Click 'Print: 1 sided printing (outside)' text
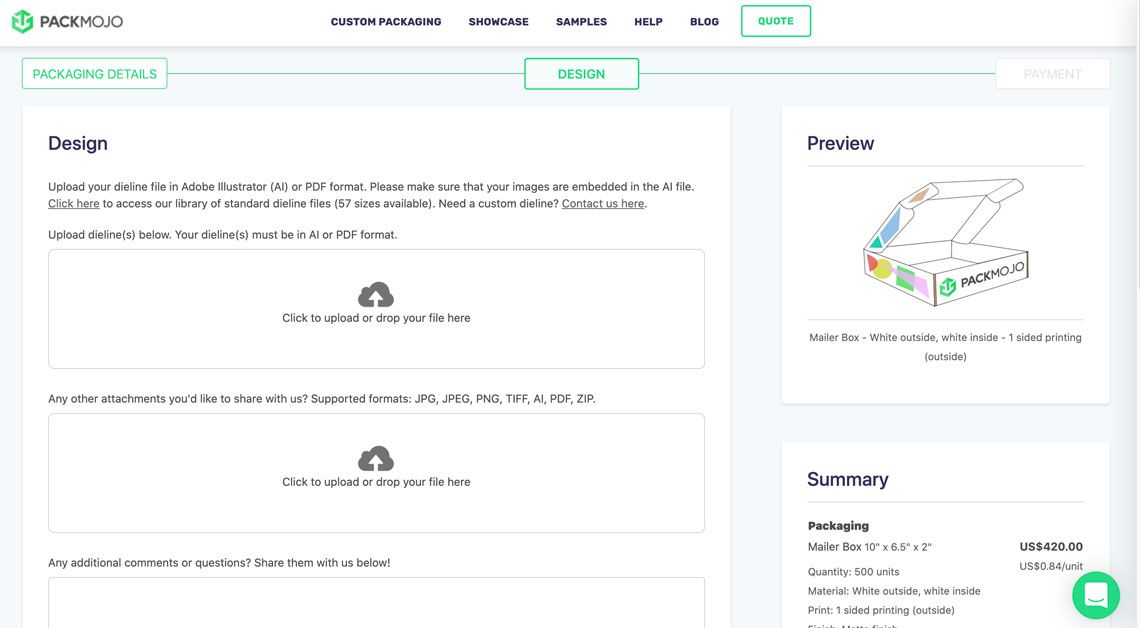Screen dimensions: 1140x628 [881, 611]
